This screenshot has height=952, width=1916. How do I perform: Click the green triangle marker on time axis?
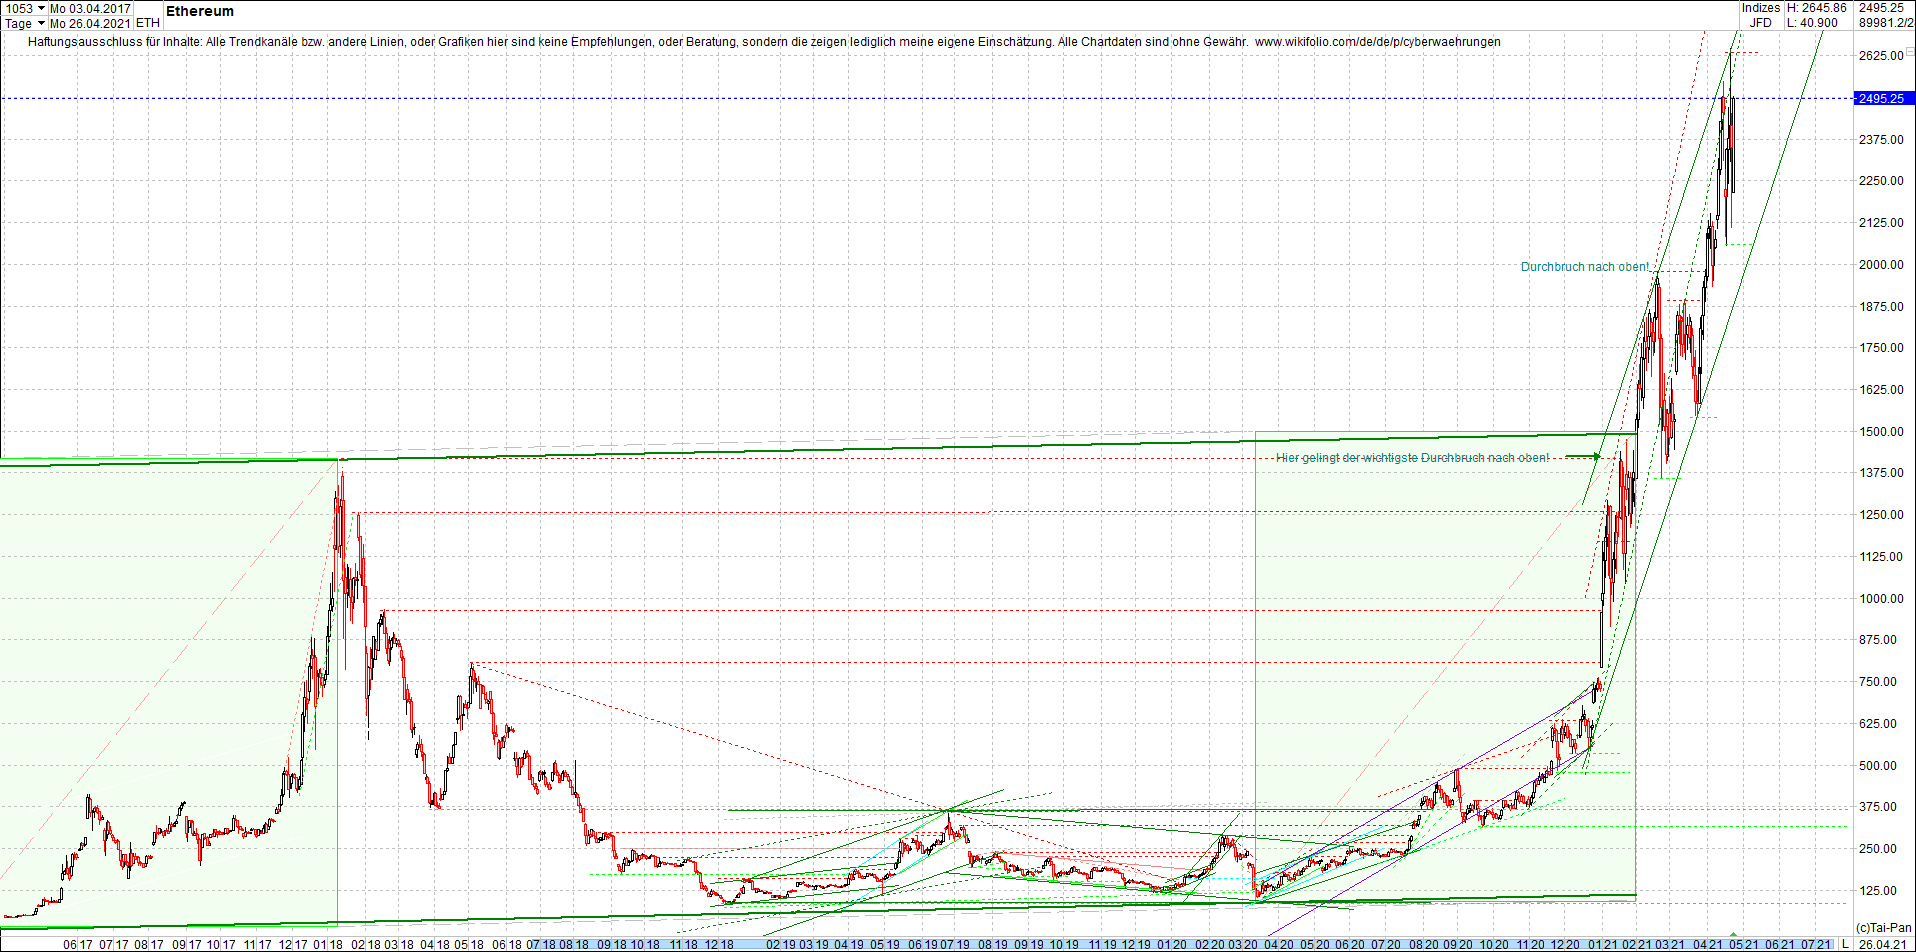click(x=1733, y=935)
